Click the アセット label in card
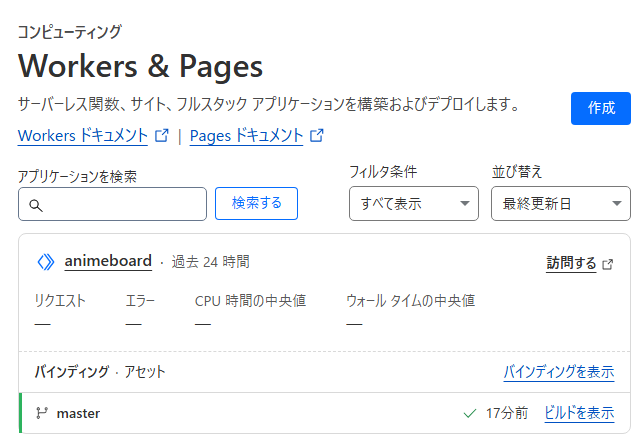Image resolution: width=638 pixels, height=443 pixels. [x=145, y=371]
